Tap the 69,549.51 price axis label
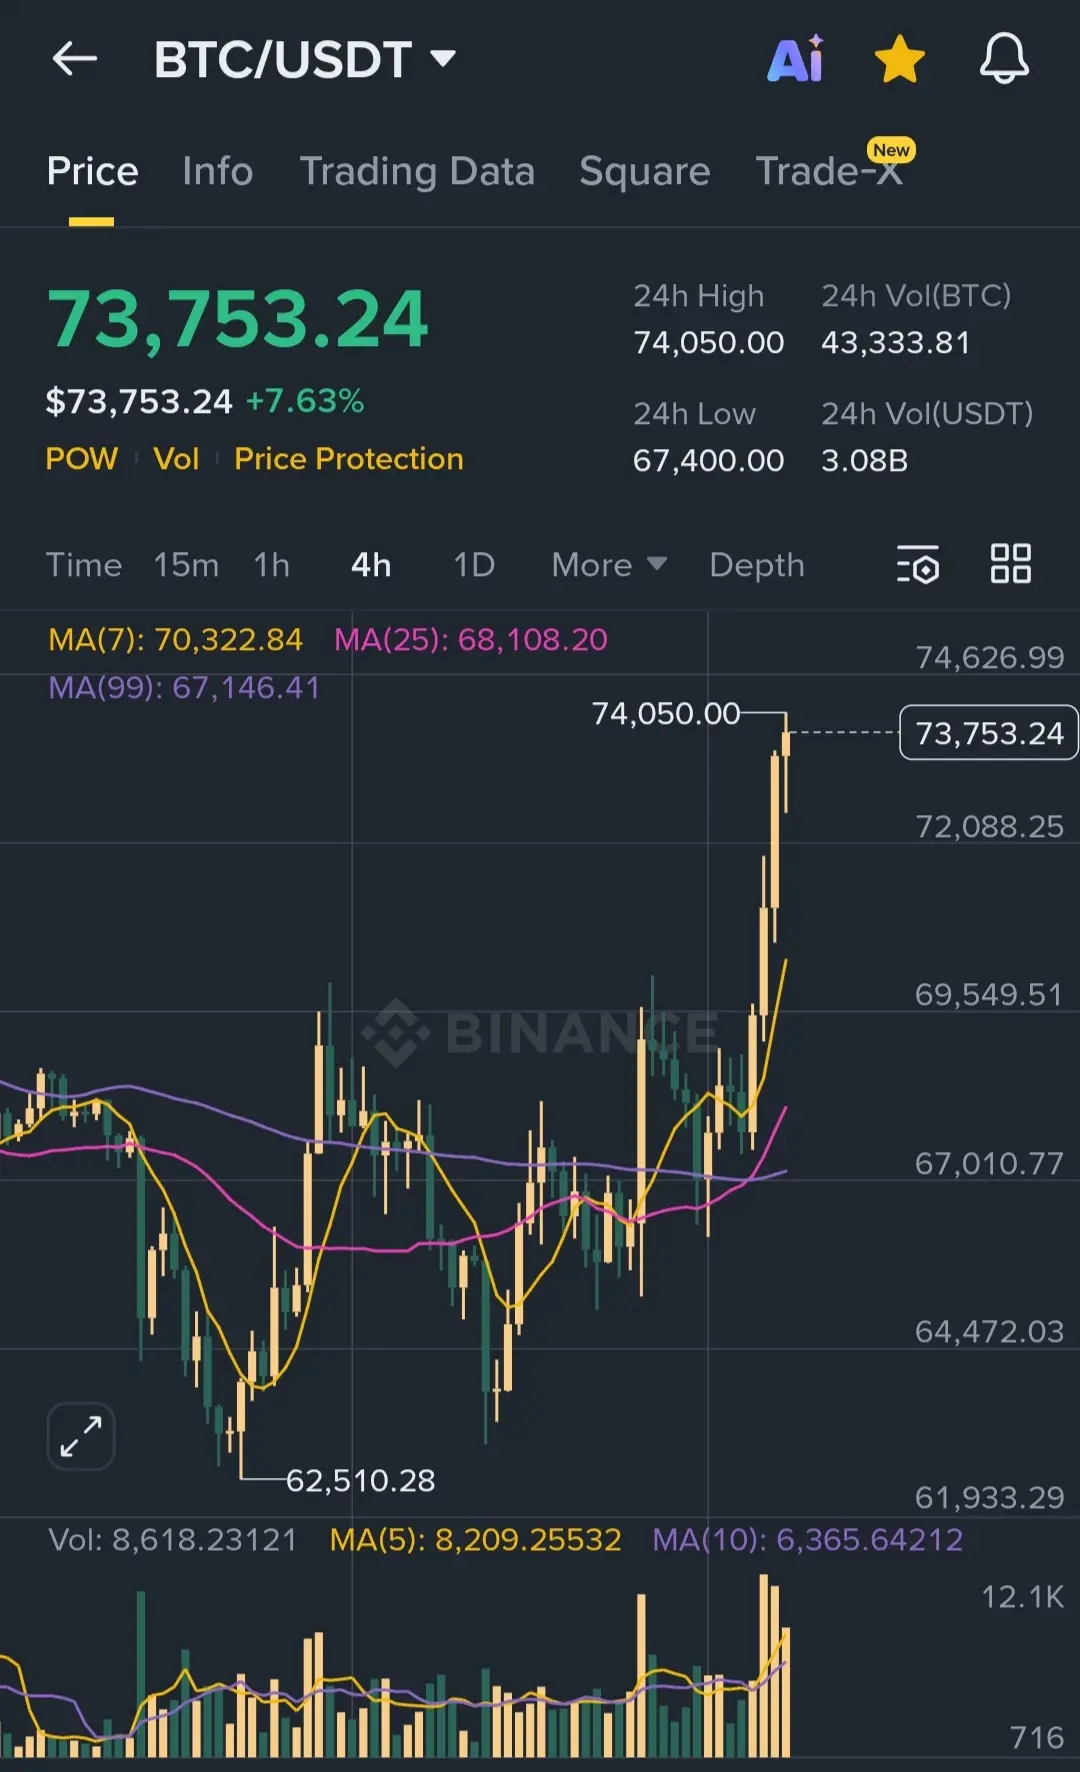 pyautogui.click(x=989, y=994)
